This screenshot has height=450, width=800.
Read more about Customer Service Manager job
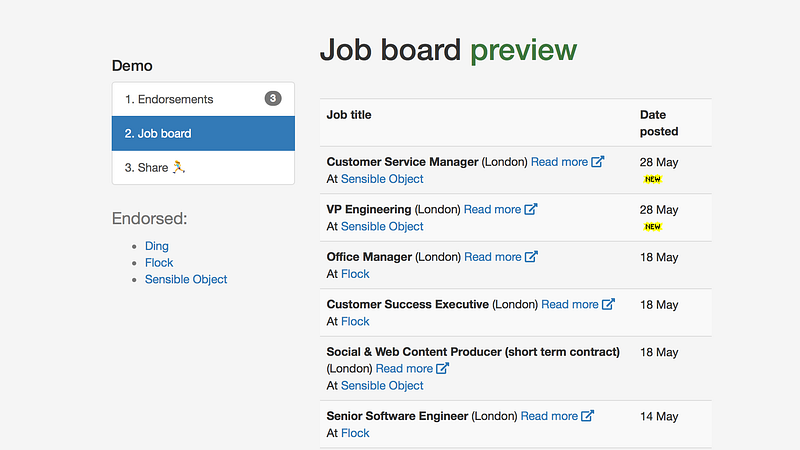tap(559, 162)
